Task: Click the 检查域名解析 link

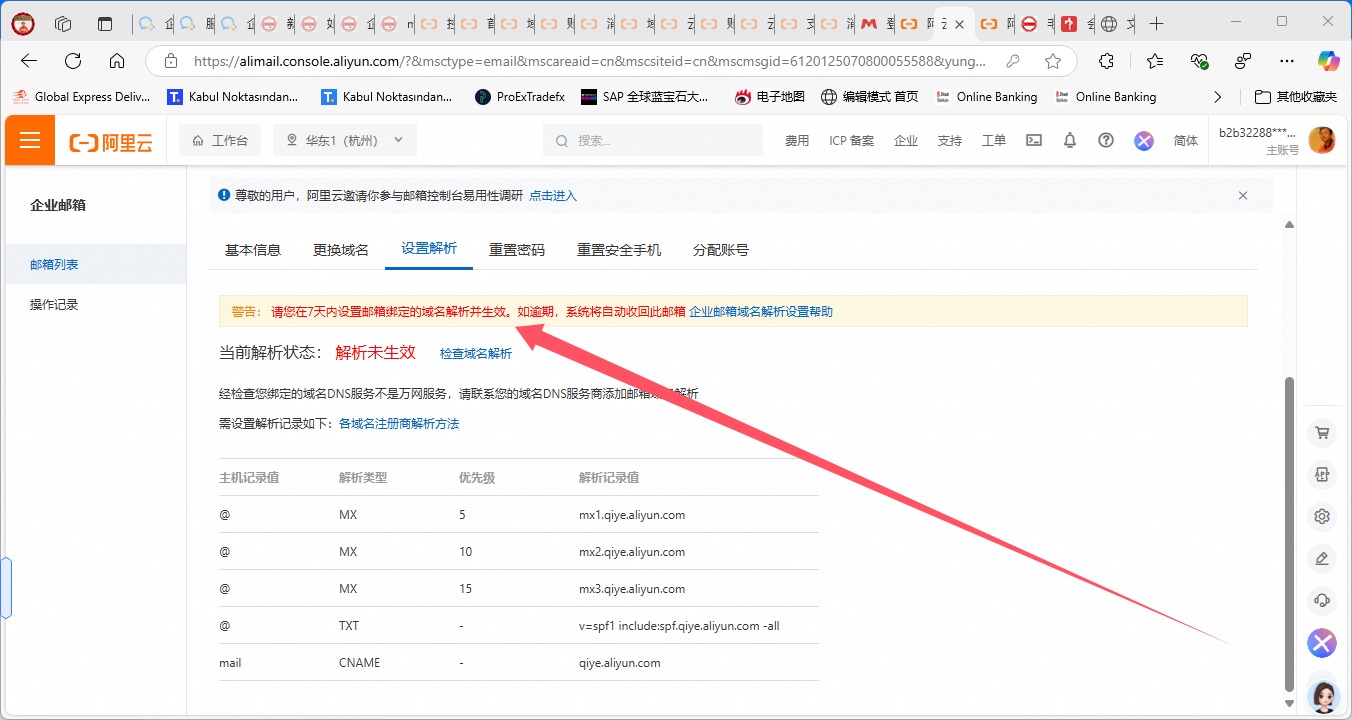Action: click(x=475, y=352)
